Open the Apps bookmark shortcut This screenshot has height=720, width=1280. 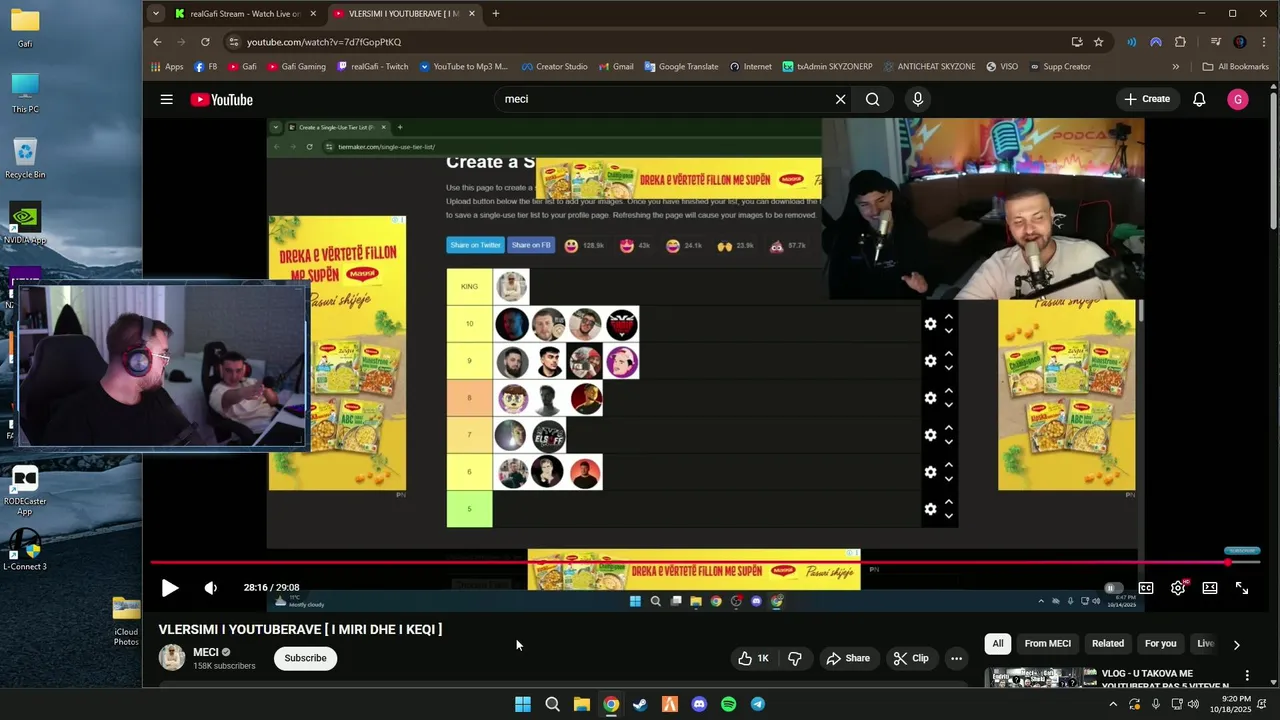click(167, 67)
